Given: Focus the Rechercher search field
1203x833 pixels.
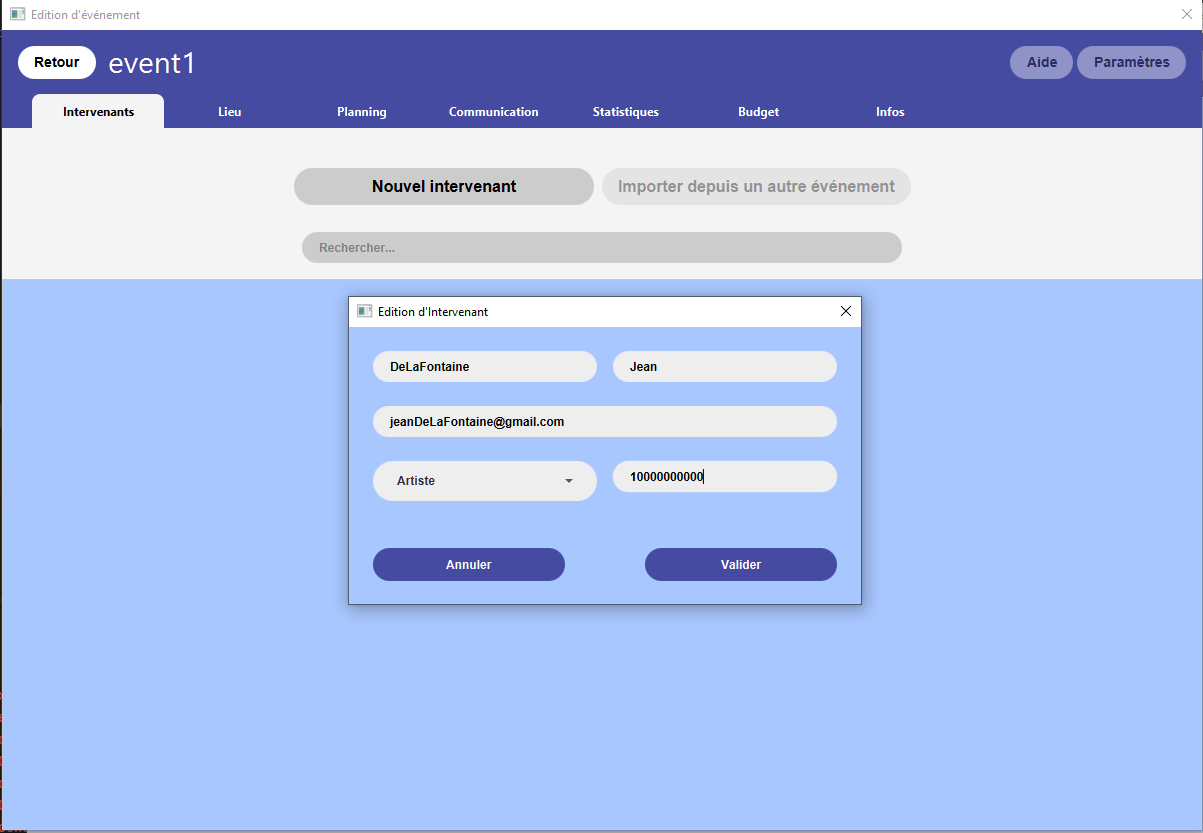Looking at the screenshot, I should (x=602, y=247).
